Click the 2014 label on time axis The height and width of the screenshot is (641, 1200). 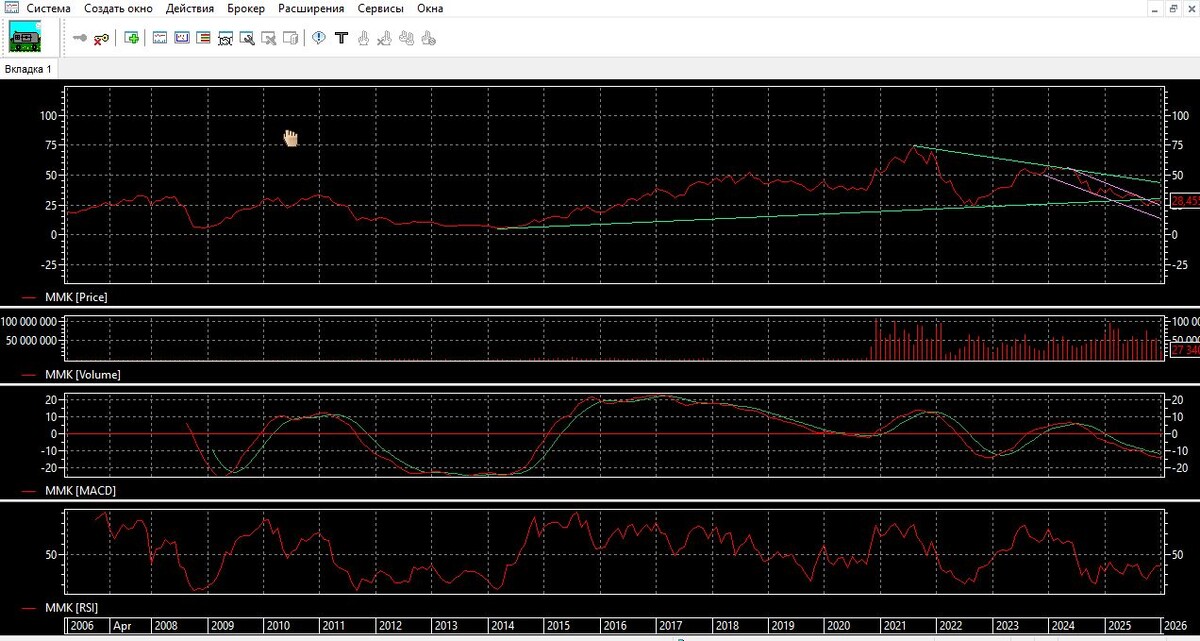(x=503, y=626)
